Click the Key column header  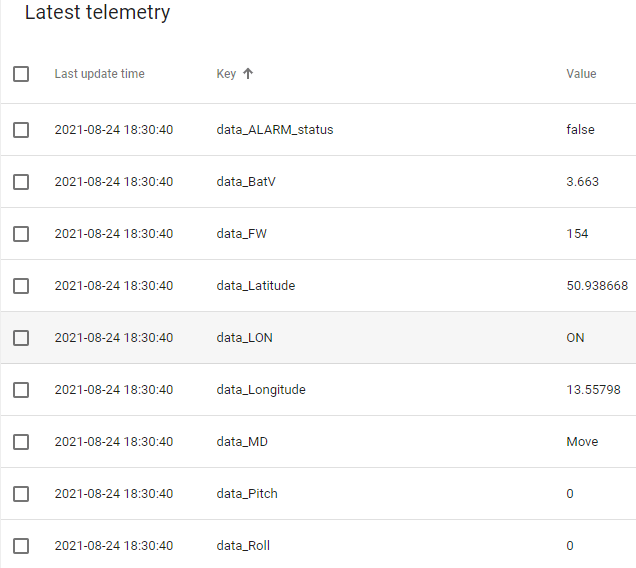225,74
